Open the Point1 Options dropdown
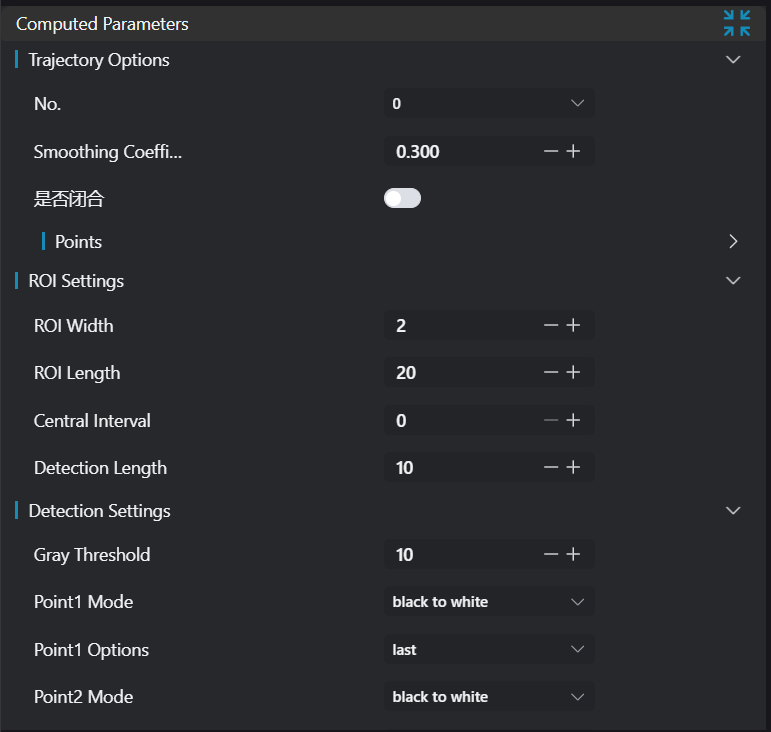The height and width of the screenshot is (732, 771). [488, 649]
